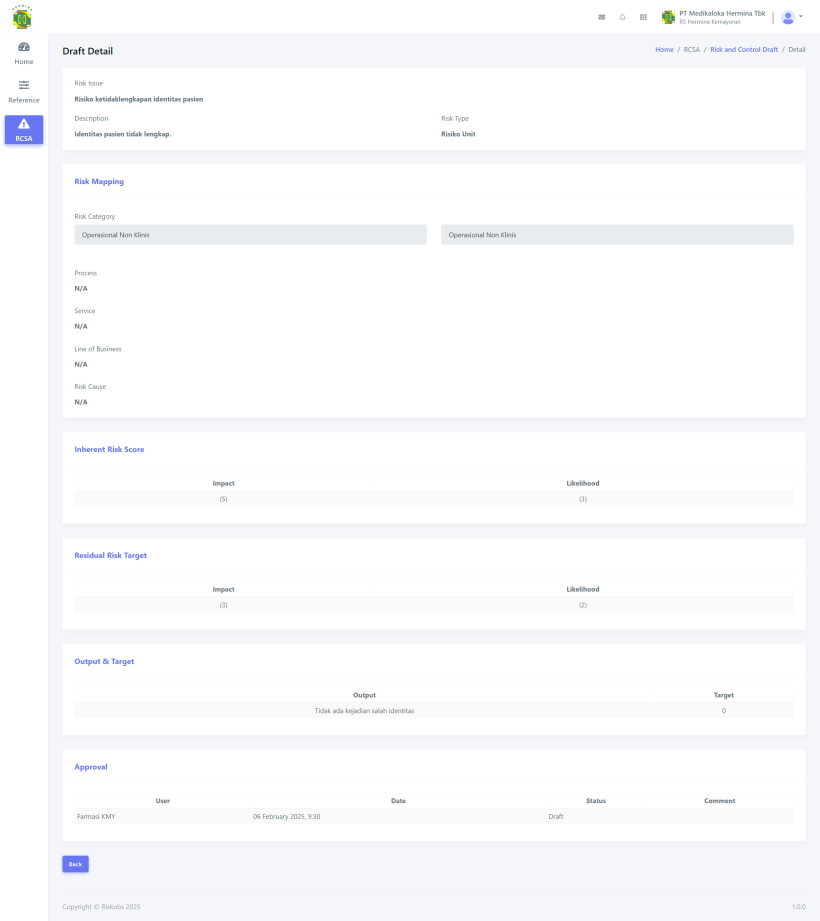Click Inherent Risk likelihood value (3)
Screen dimensions: 820x921
click(583, 499)
